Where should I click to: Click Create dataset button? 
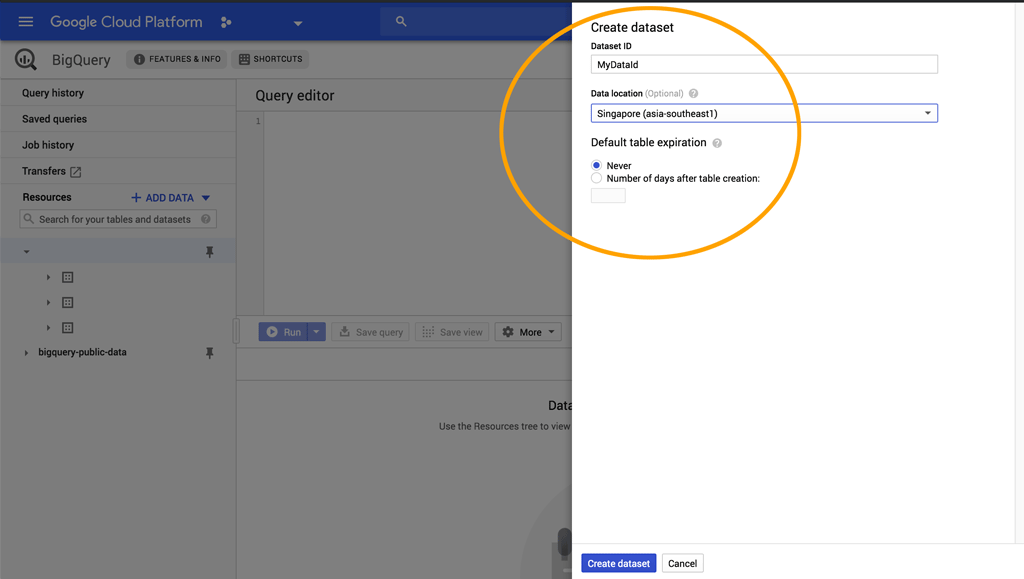coord(618,563)
